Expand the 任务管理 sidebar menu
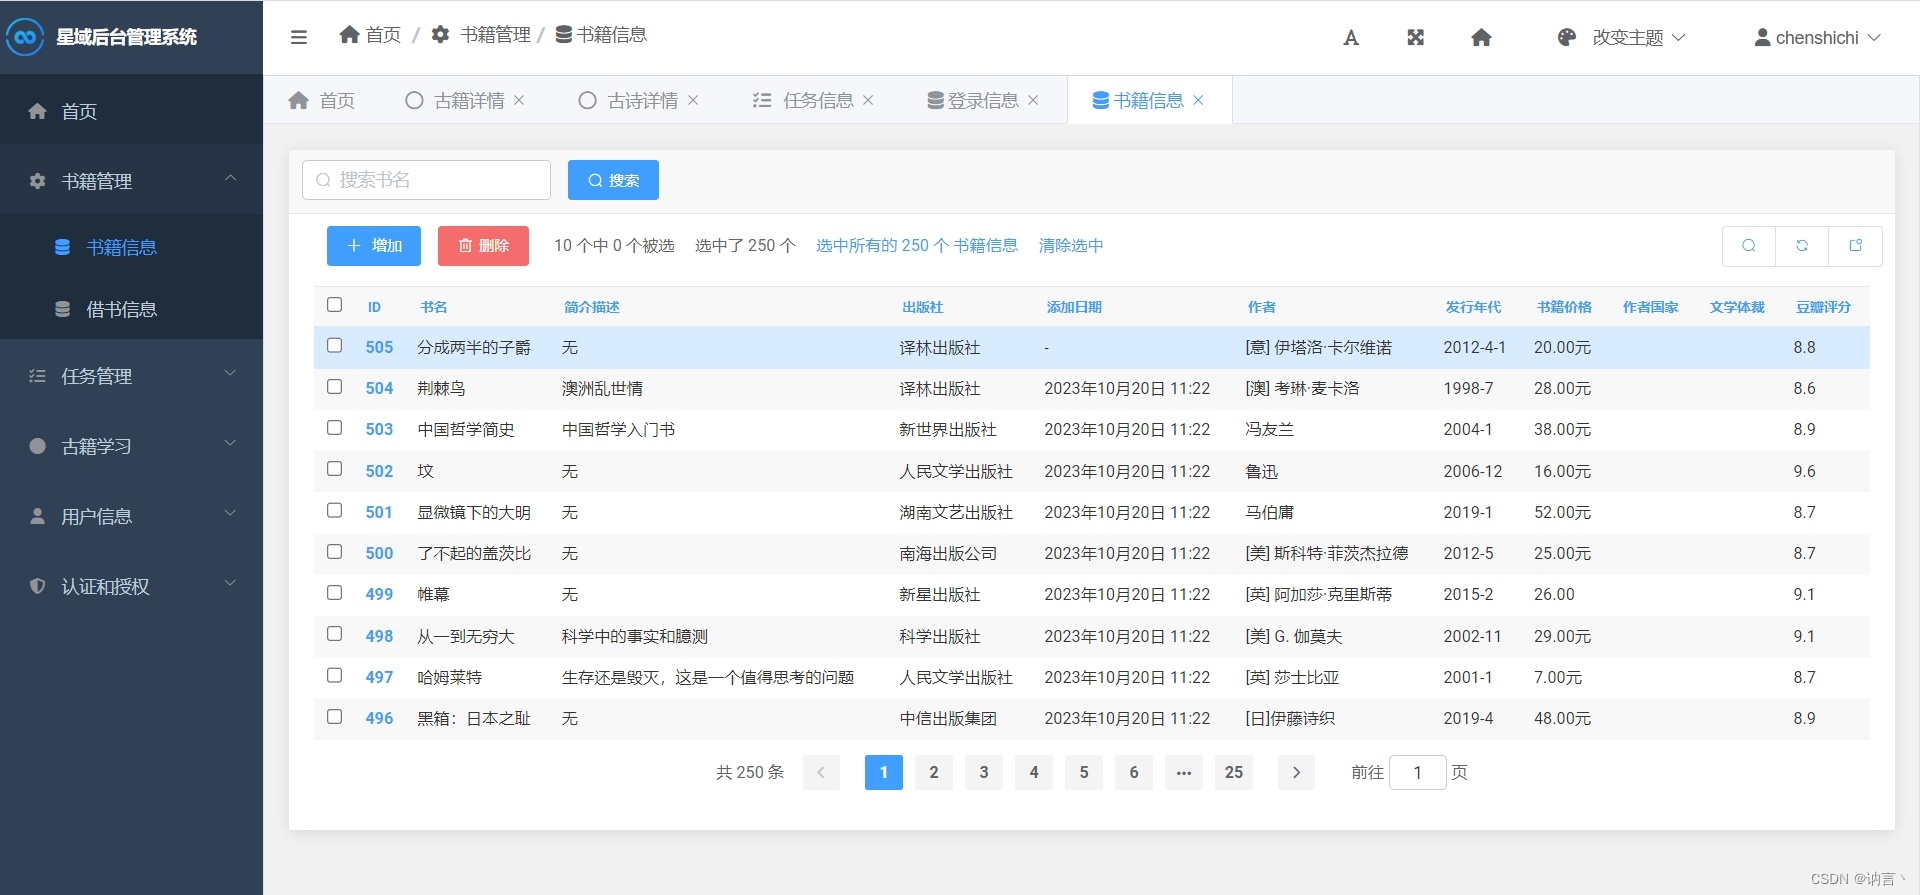 131,376
